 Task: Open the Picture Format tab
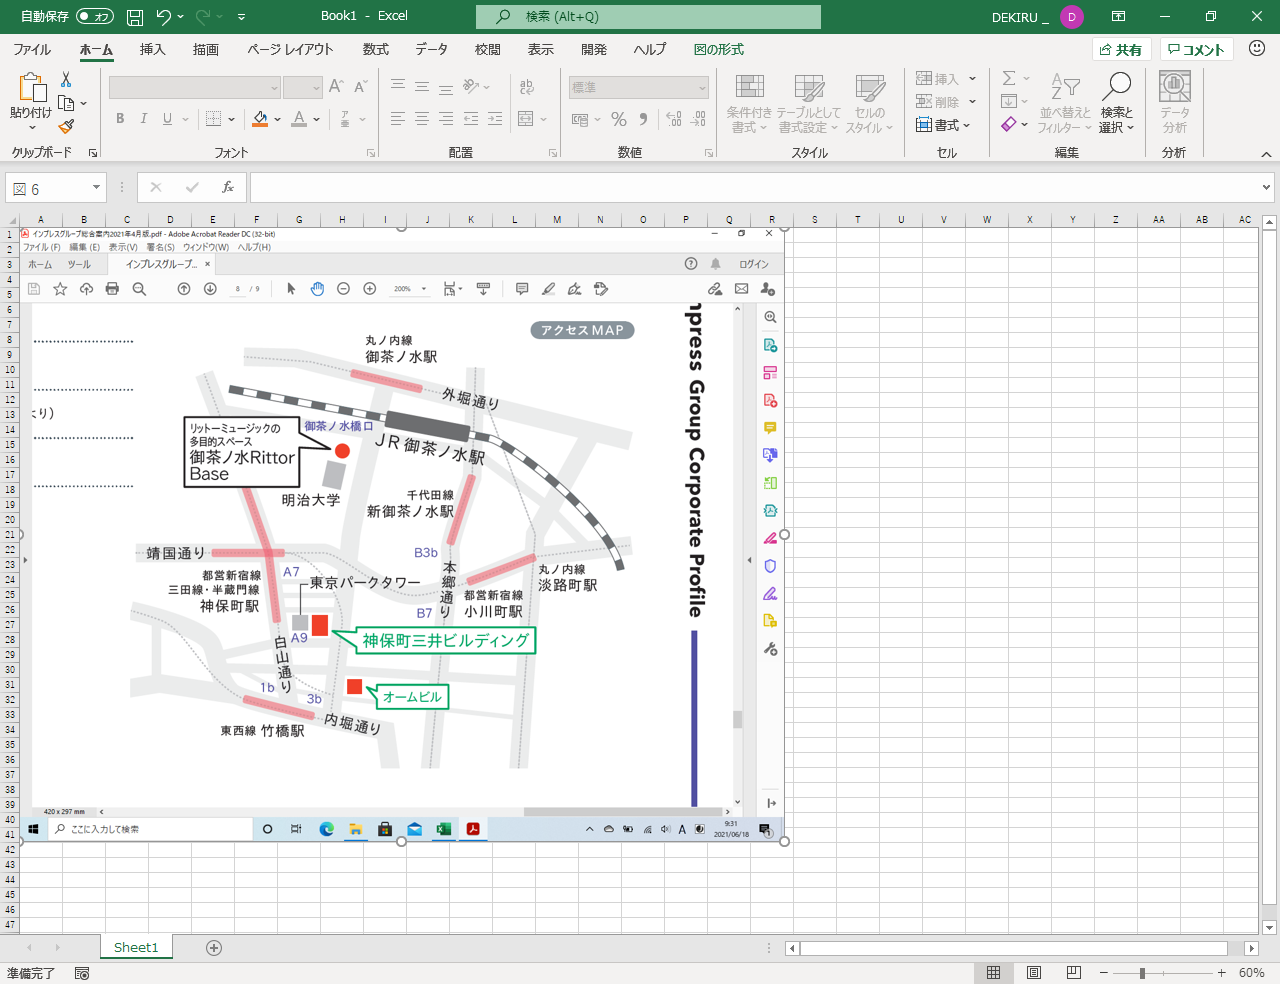click(x=718, y=49)
